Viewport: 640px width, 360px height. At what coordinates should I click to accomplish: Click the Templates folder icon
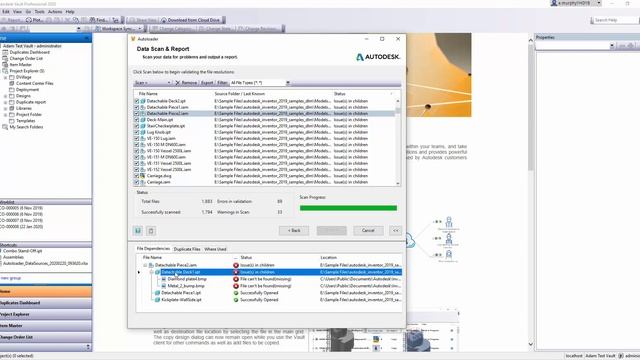click(x=12, y=121)
